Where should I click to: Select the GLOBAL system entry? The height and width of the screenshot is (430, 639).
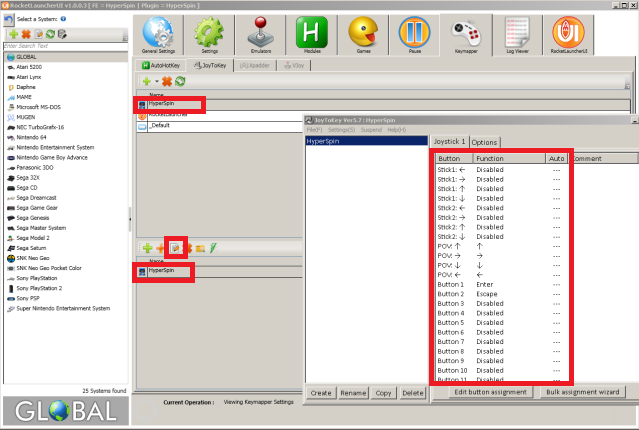[65, 57]
